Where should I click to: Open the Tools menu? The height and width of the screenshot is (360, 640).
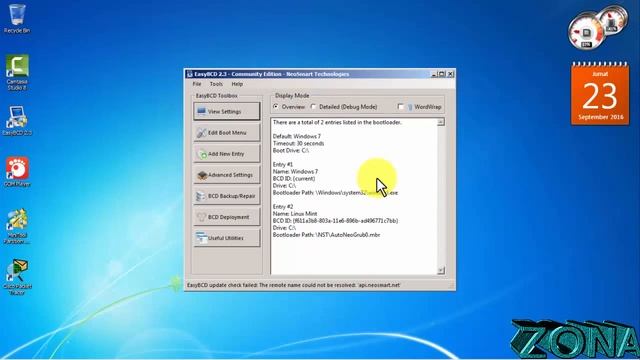pyautogui.click(x=216, y=84)
